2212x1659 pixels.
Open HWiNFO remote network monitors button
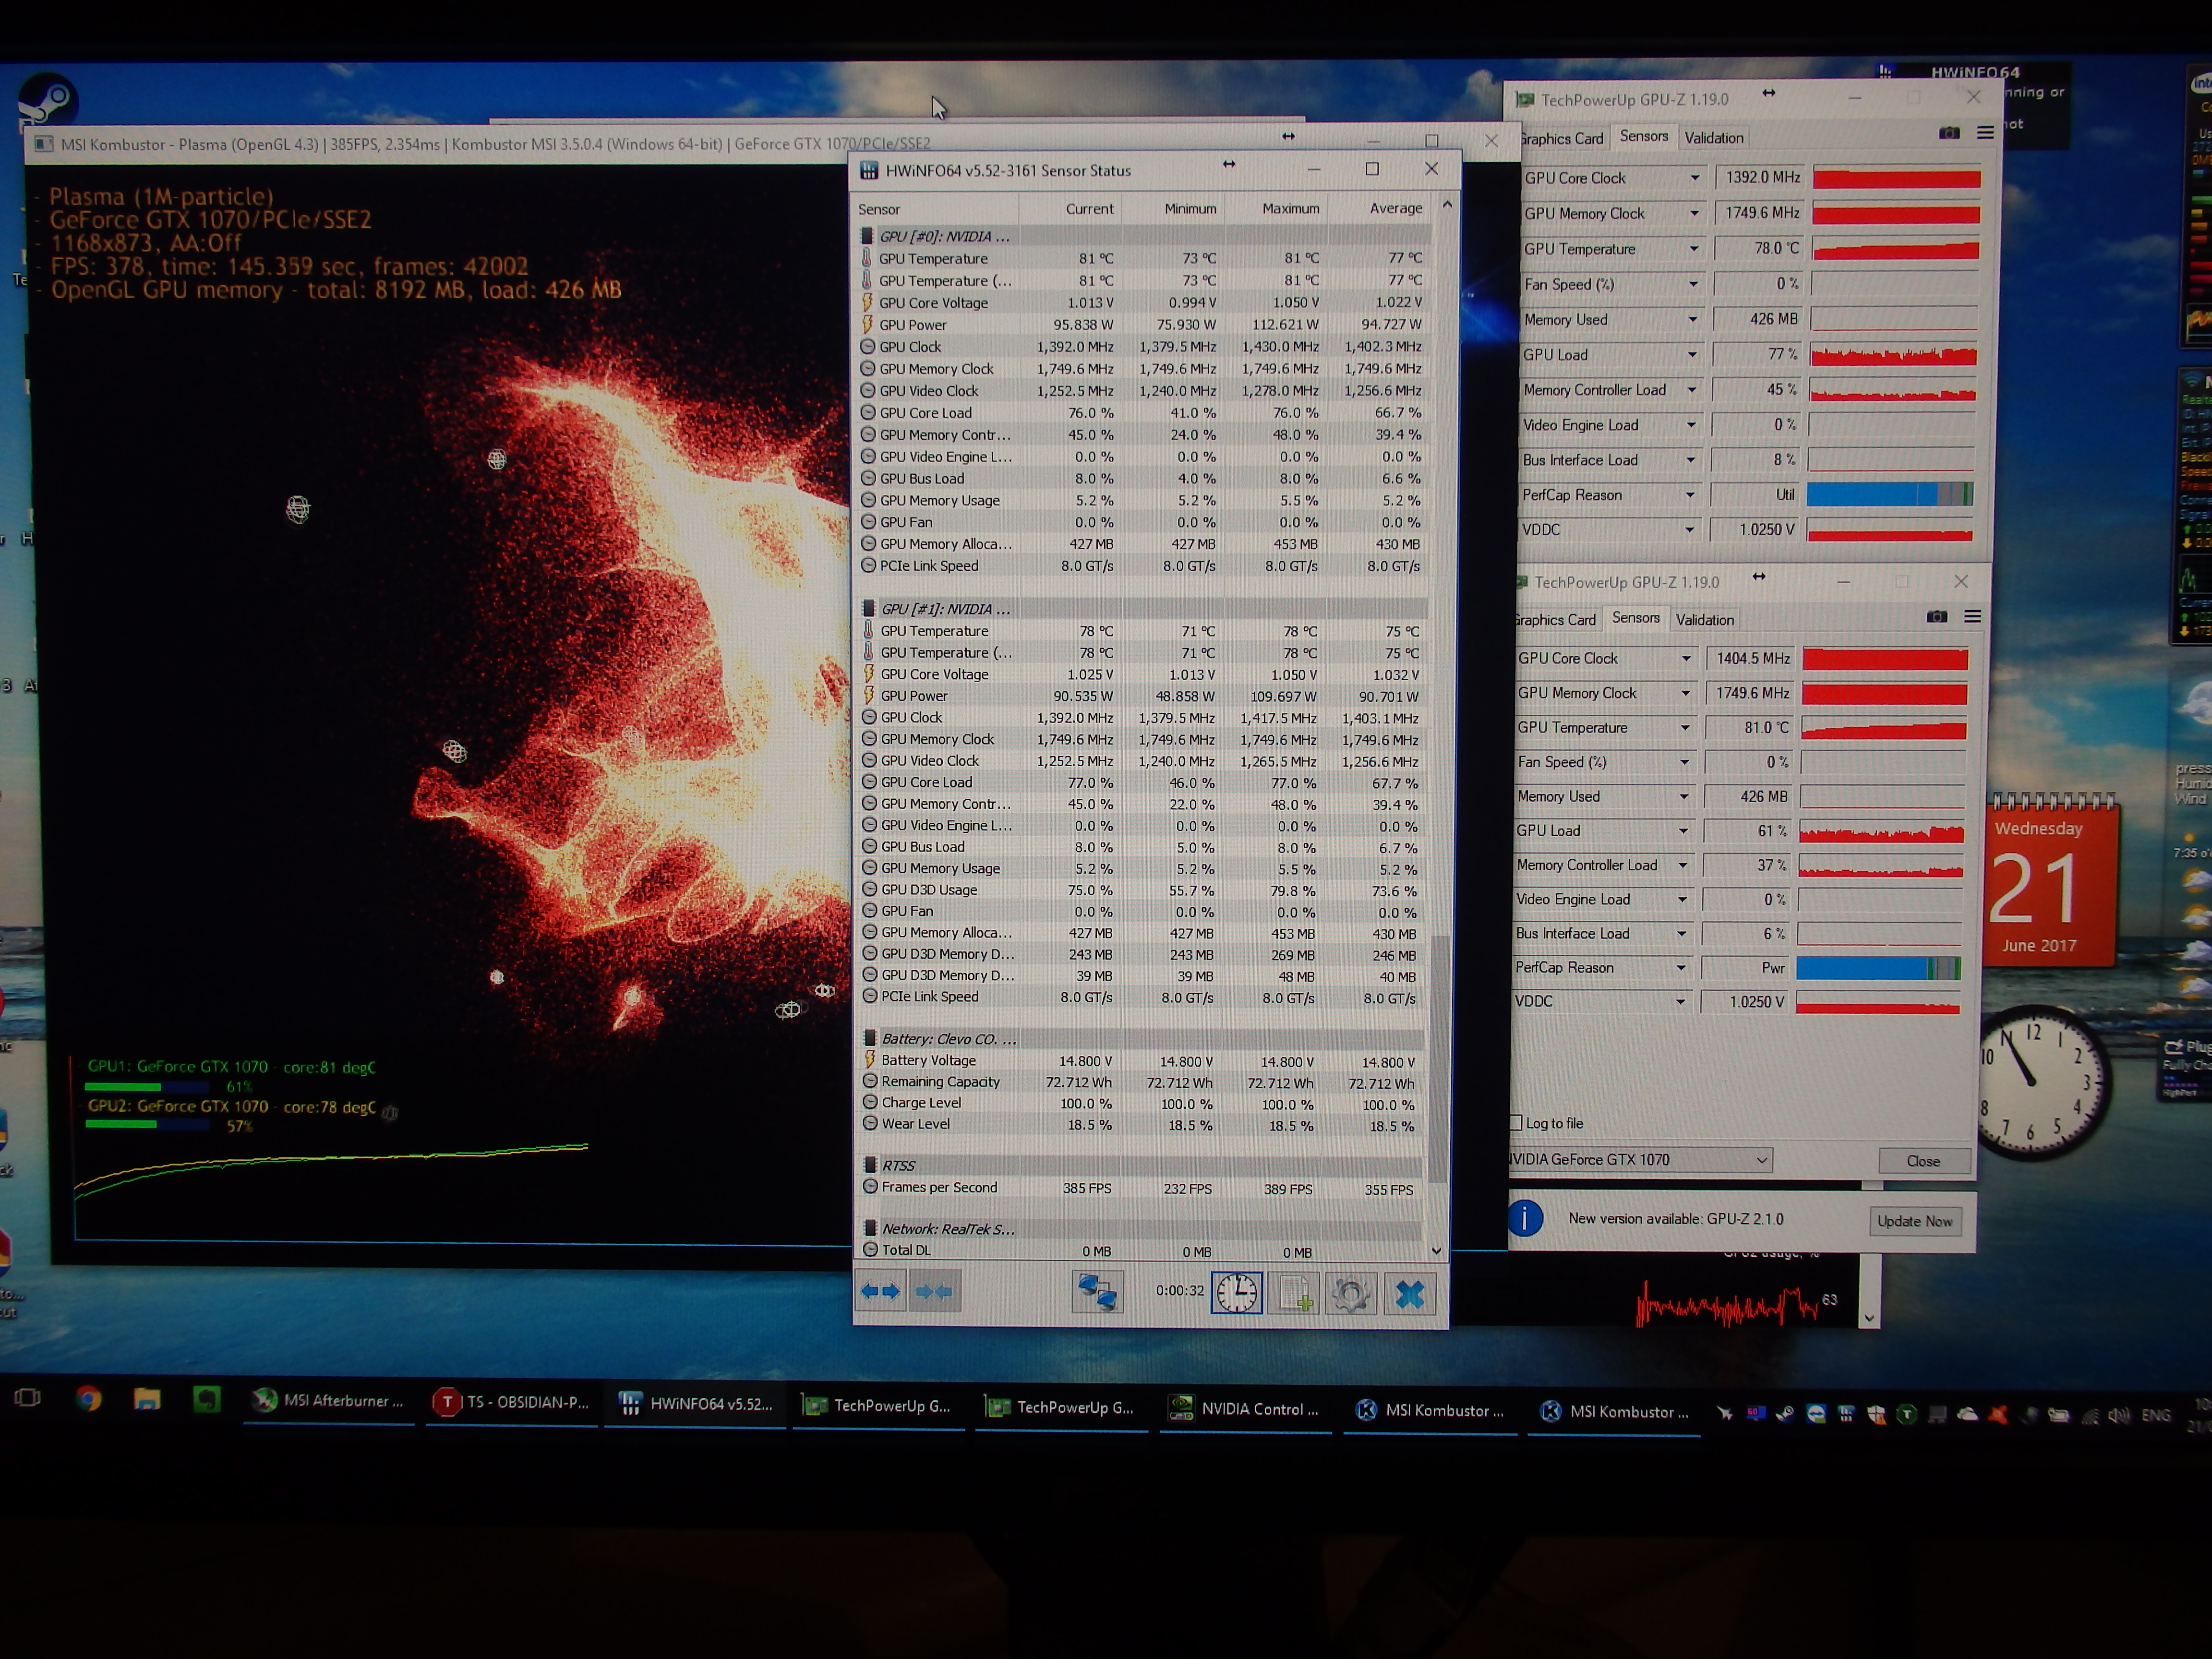(x=1097, y=1292)
